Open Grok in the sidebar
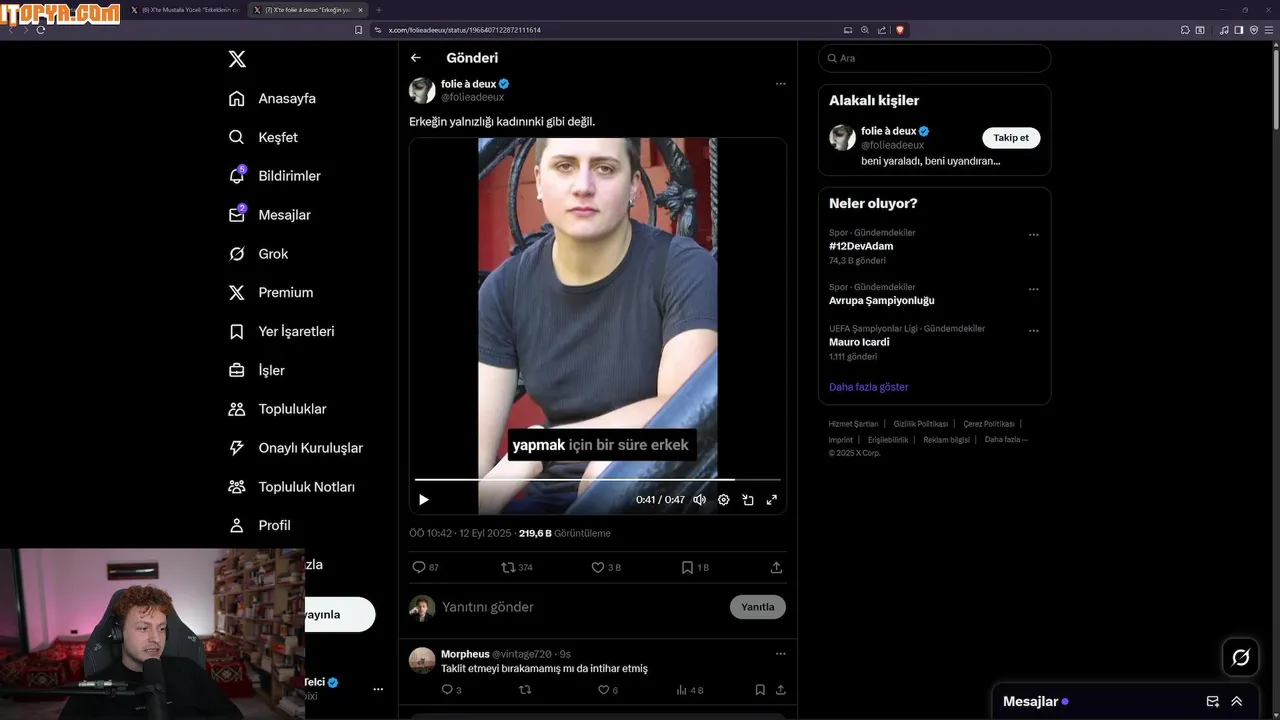Image resolution: width=1280 pixels, height=720 pixels. (x=258, y=254)
